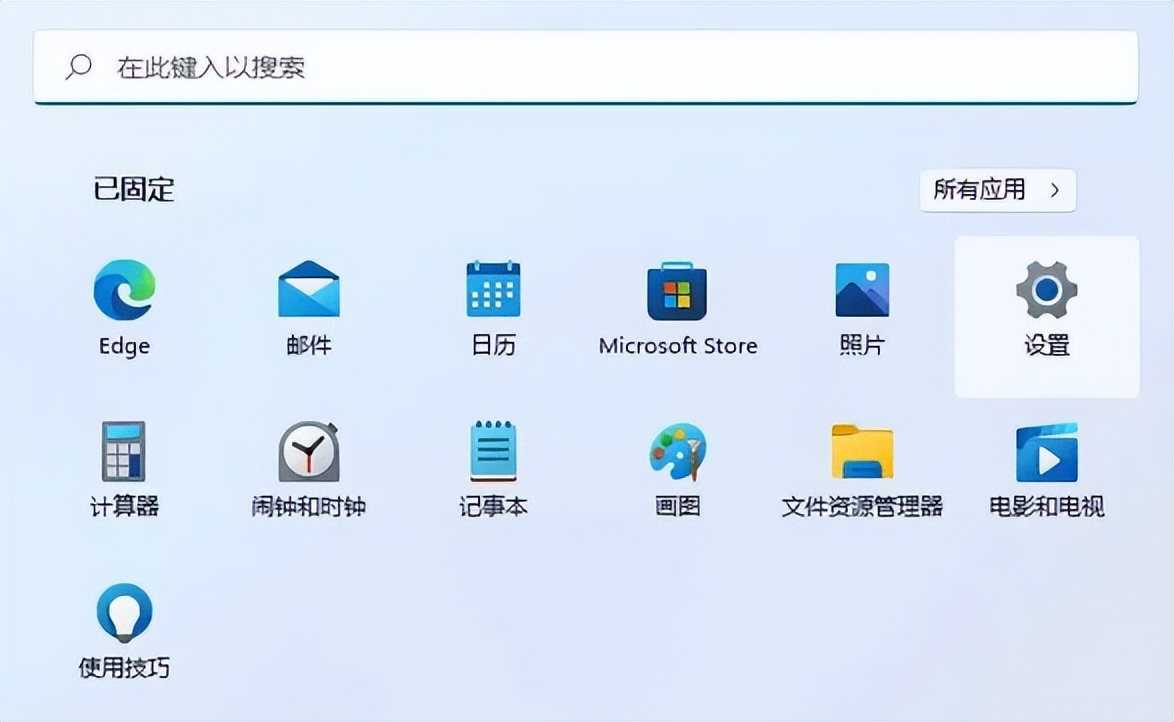Click the 邮件 label text
Viewport: 1174px width, 722px height.
point(307,346)
